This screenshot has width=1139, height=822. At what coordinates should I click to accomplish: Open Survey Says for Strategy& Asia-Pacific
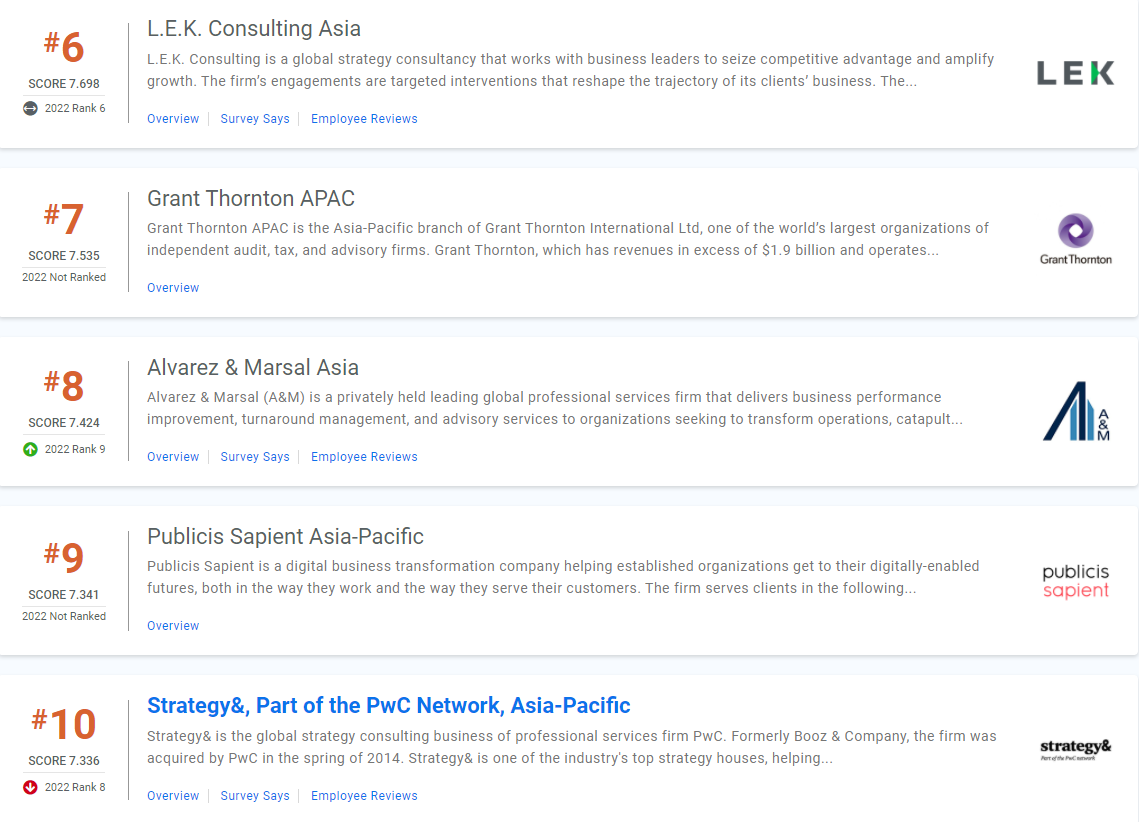pos(255,796)
